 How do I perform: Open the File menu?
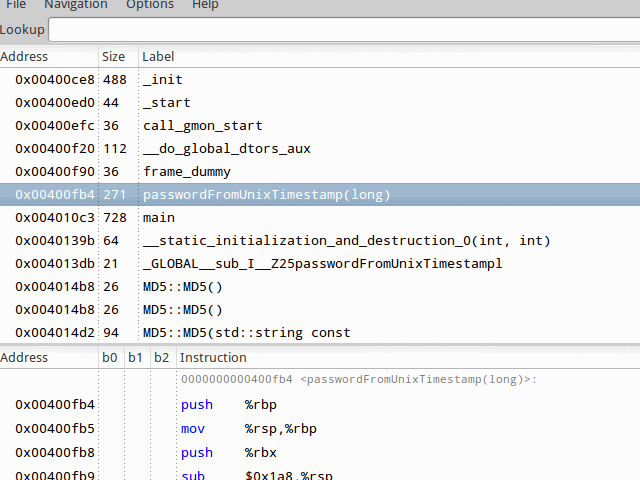pos(16,4)
